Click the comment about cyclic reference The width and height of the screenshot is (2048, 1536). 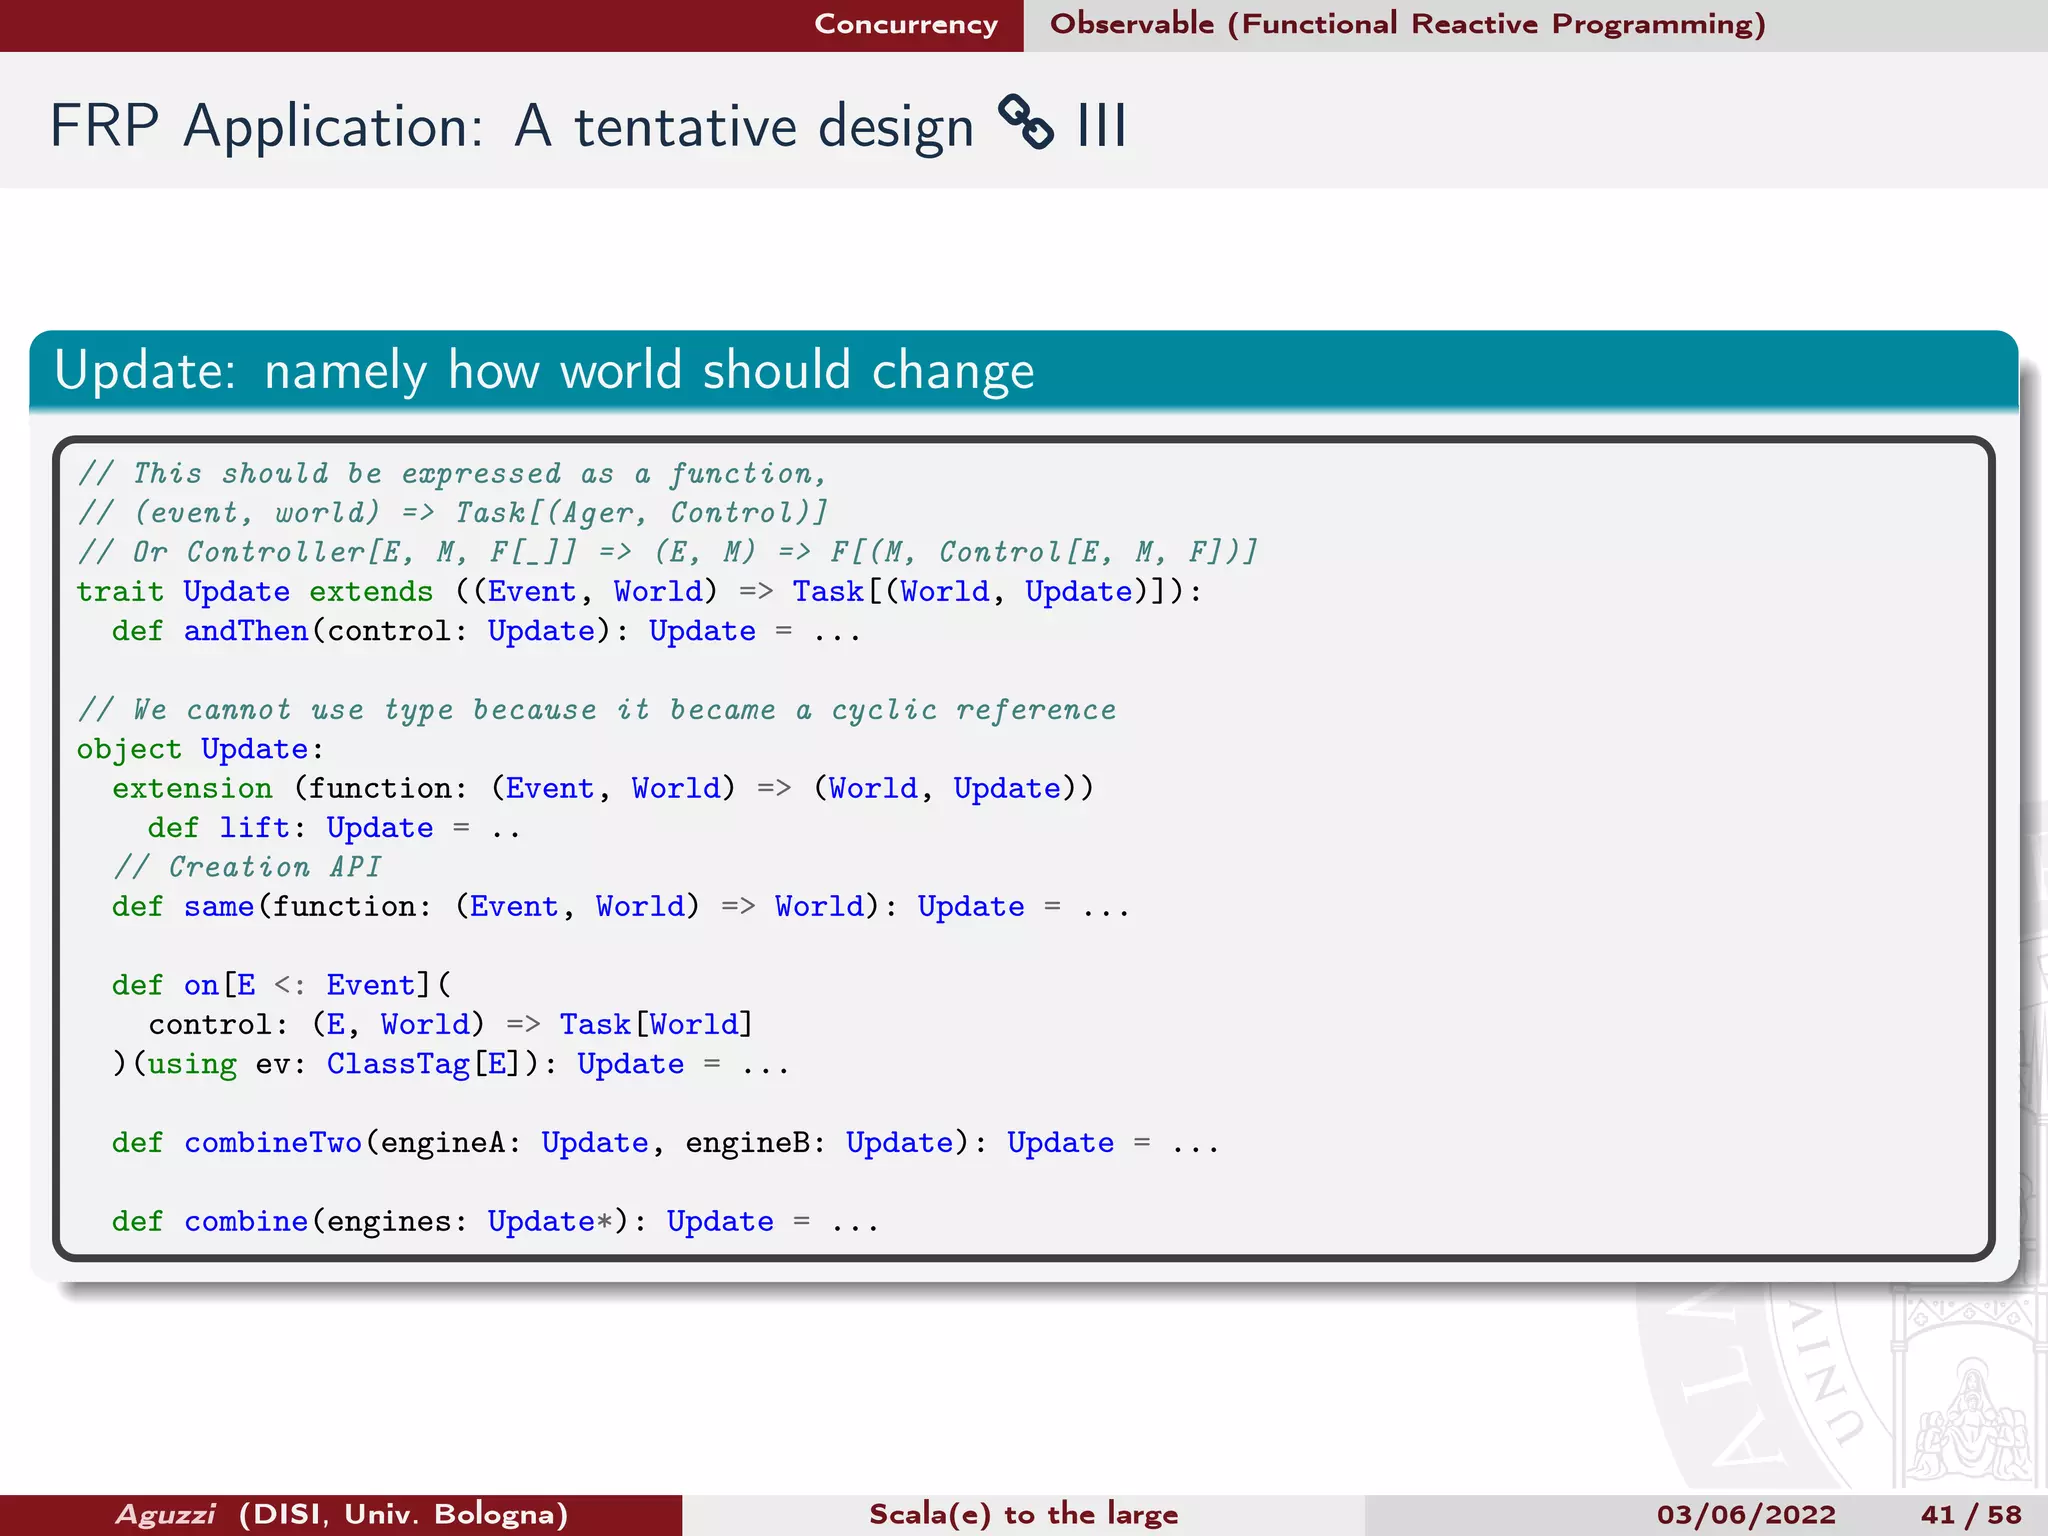click(596, 710)
